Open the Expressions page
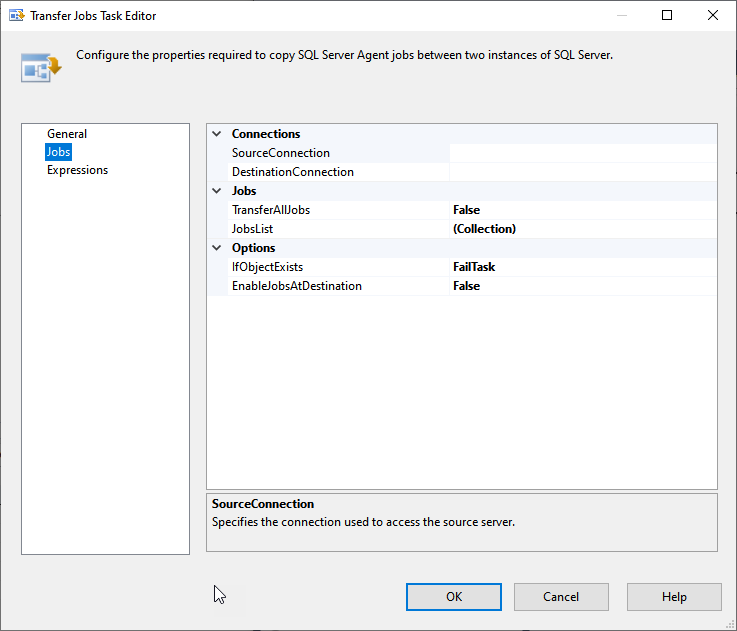 pos(77,170)
